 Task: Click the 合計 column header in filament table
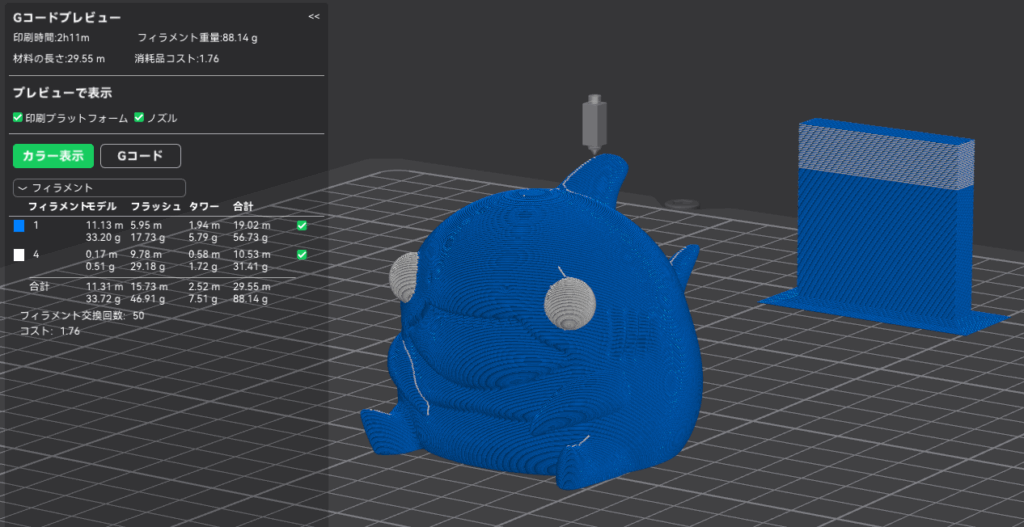(244, 206)
